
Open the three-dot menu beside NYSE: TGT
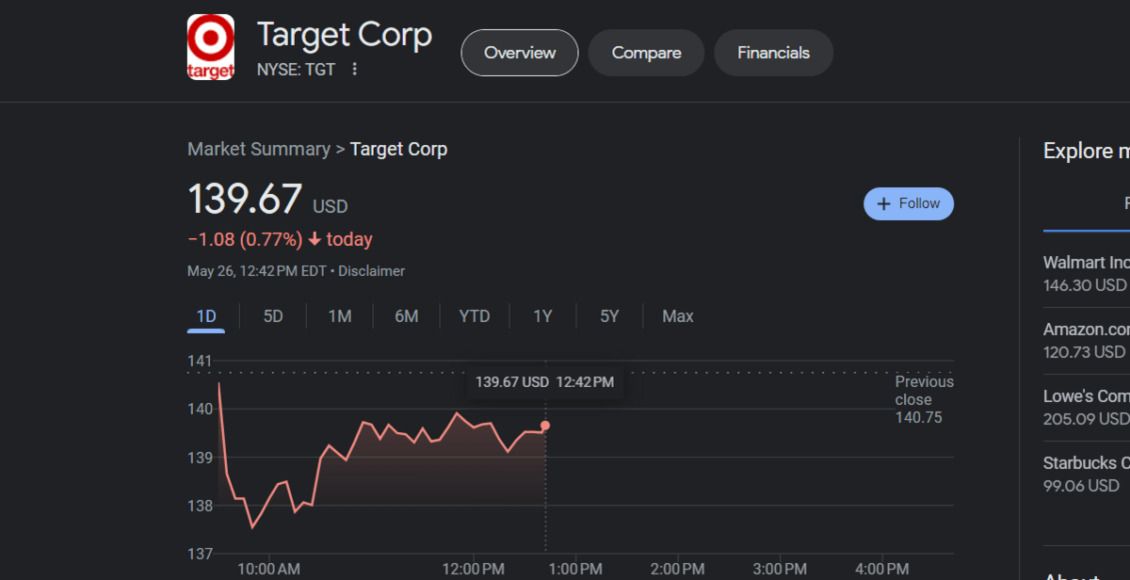click(x=354, y=70)
